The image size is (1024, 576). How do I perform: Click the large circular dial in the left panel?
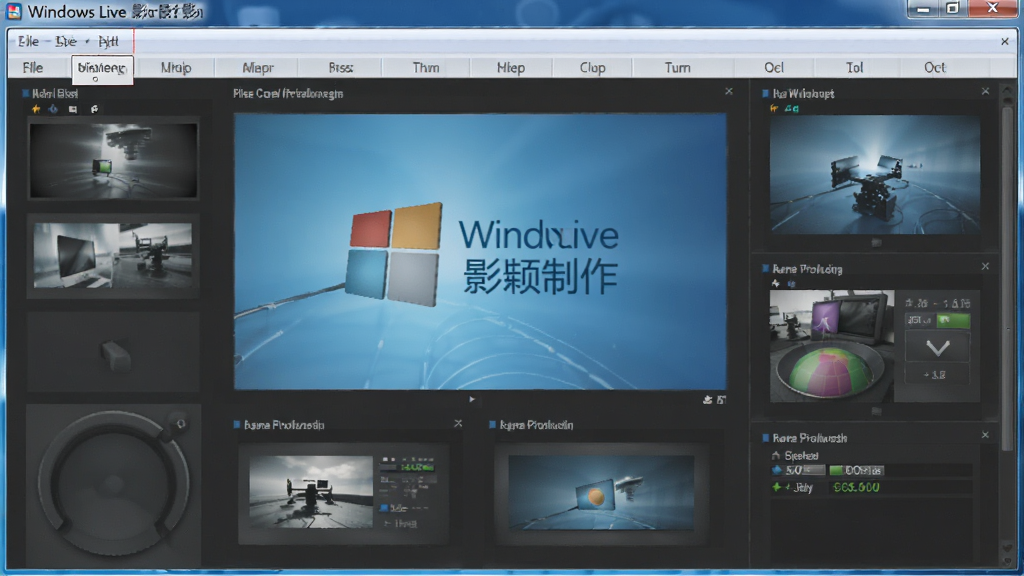pos(114,485)
